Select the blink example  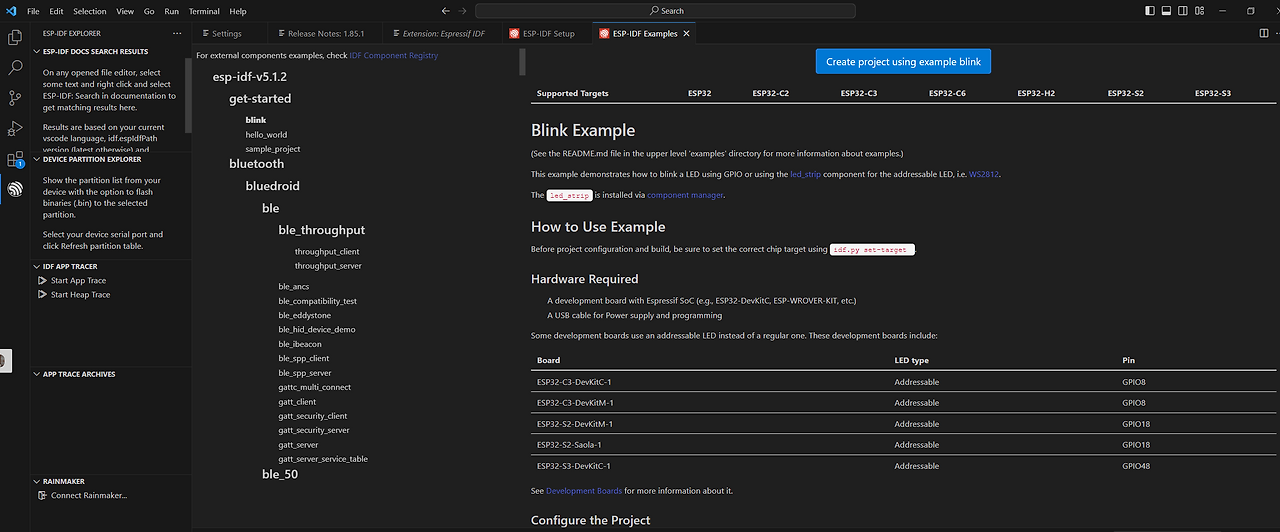click(x=256, y=120)
